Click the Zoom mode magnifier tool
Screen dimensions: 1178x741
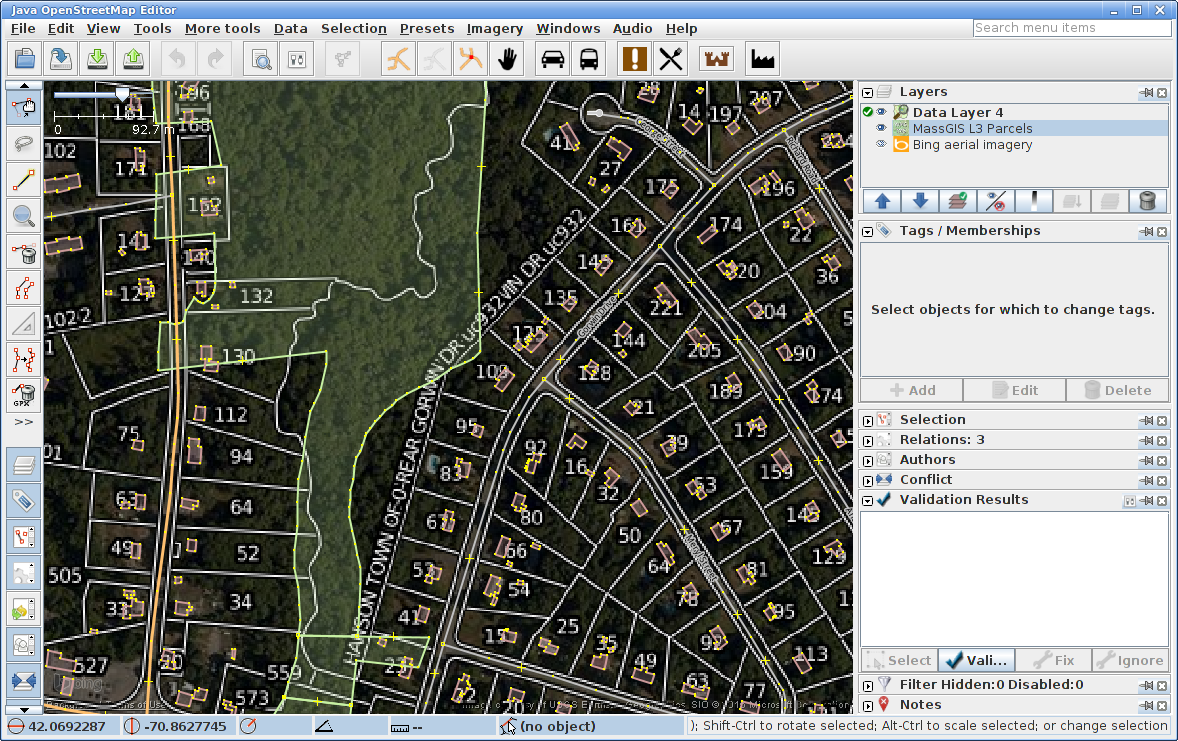coord(24,216)
